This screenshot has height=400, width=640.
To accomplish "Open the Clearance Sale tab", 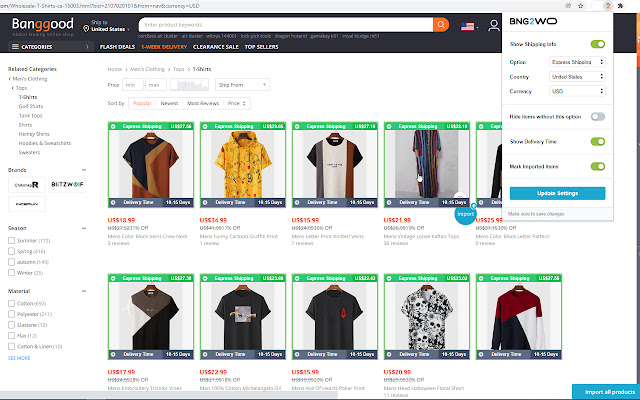I will [216, 47].
